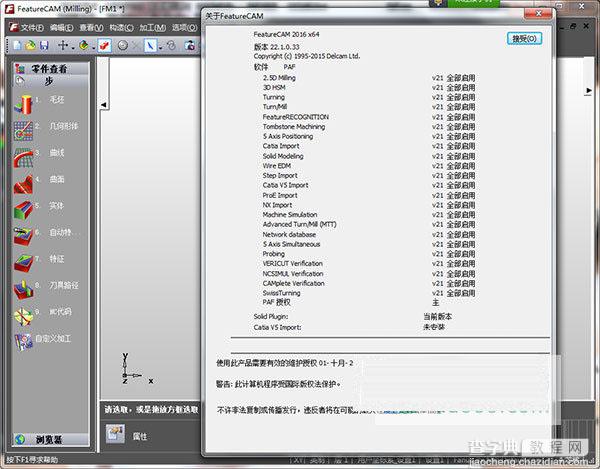Click the 版本 22.1.0.33 version text
This screenshot has height=469, width=600.
(277, 47)
